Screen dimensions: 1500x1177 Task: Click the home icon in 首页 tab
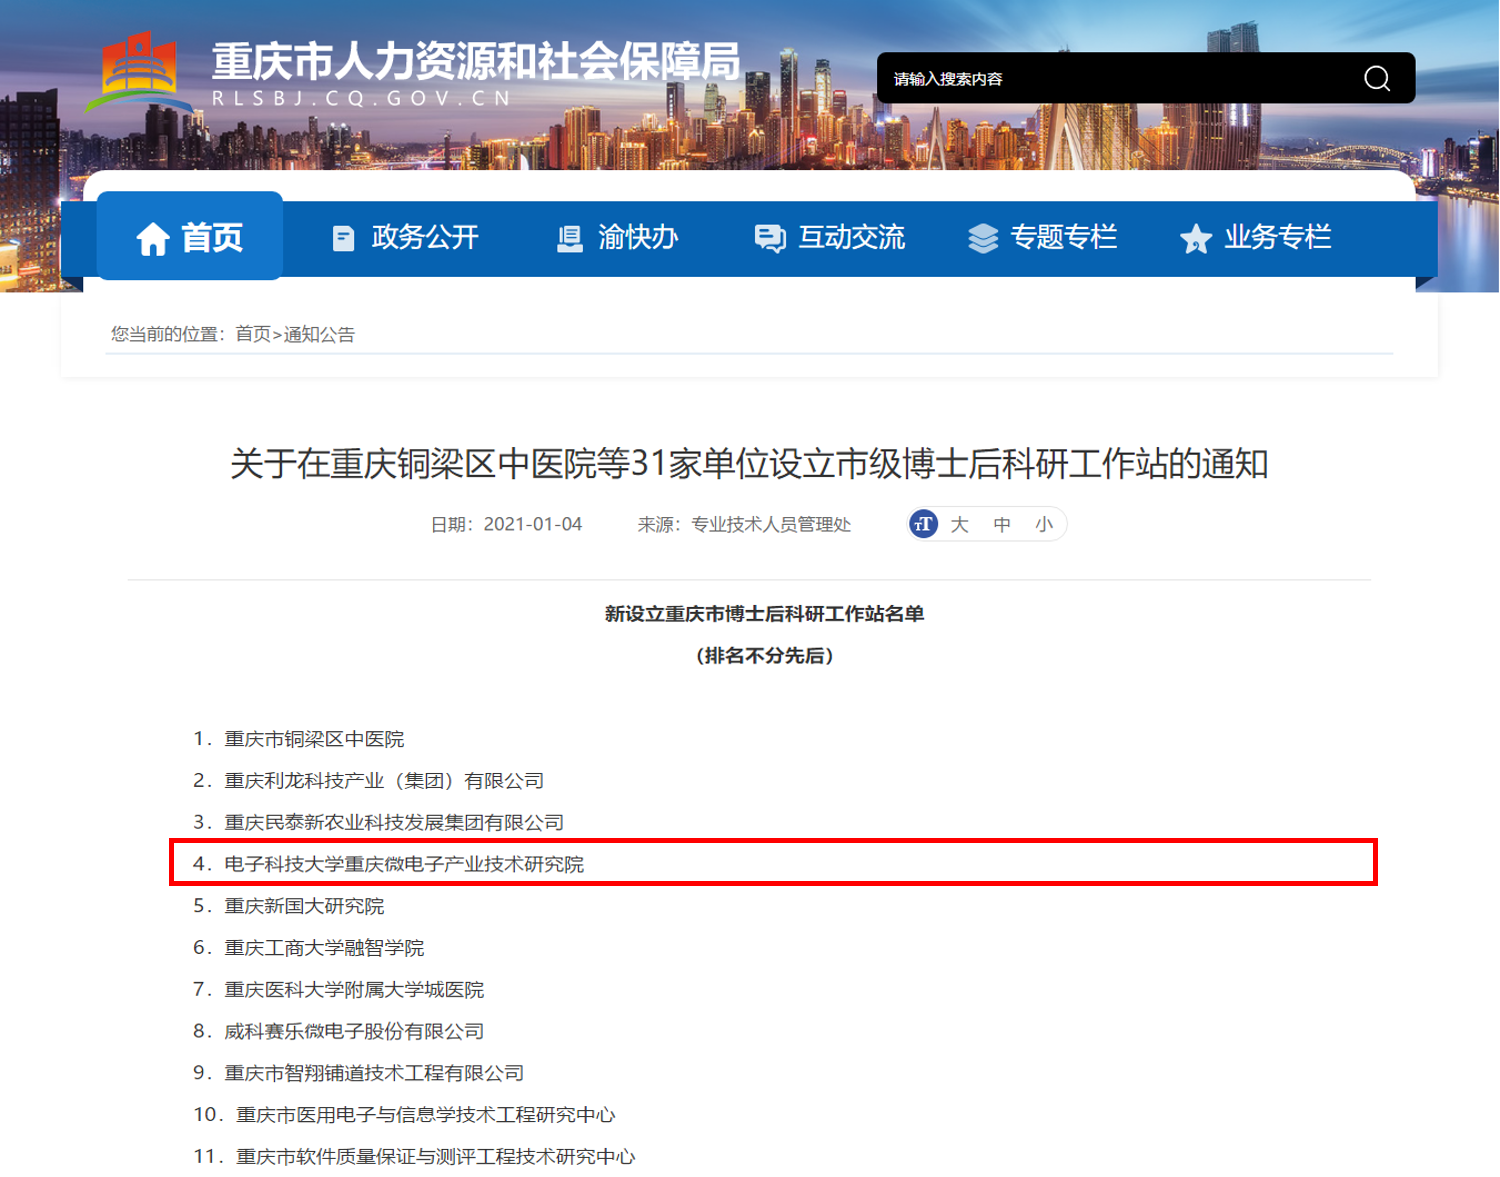[x=153, y=239]
